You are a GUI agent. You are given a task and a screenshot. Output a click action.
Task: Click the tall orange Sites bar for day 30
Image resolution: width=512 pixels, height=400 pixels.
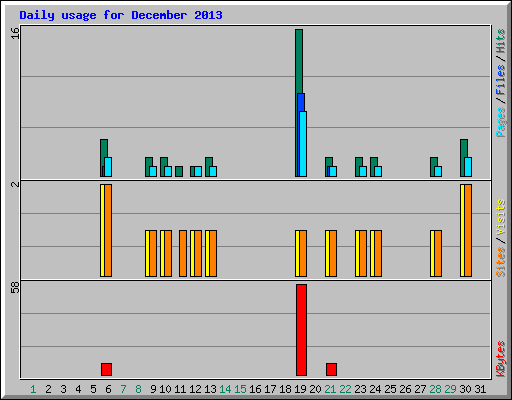pyautogui.click(x=468, y=230)
